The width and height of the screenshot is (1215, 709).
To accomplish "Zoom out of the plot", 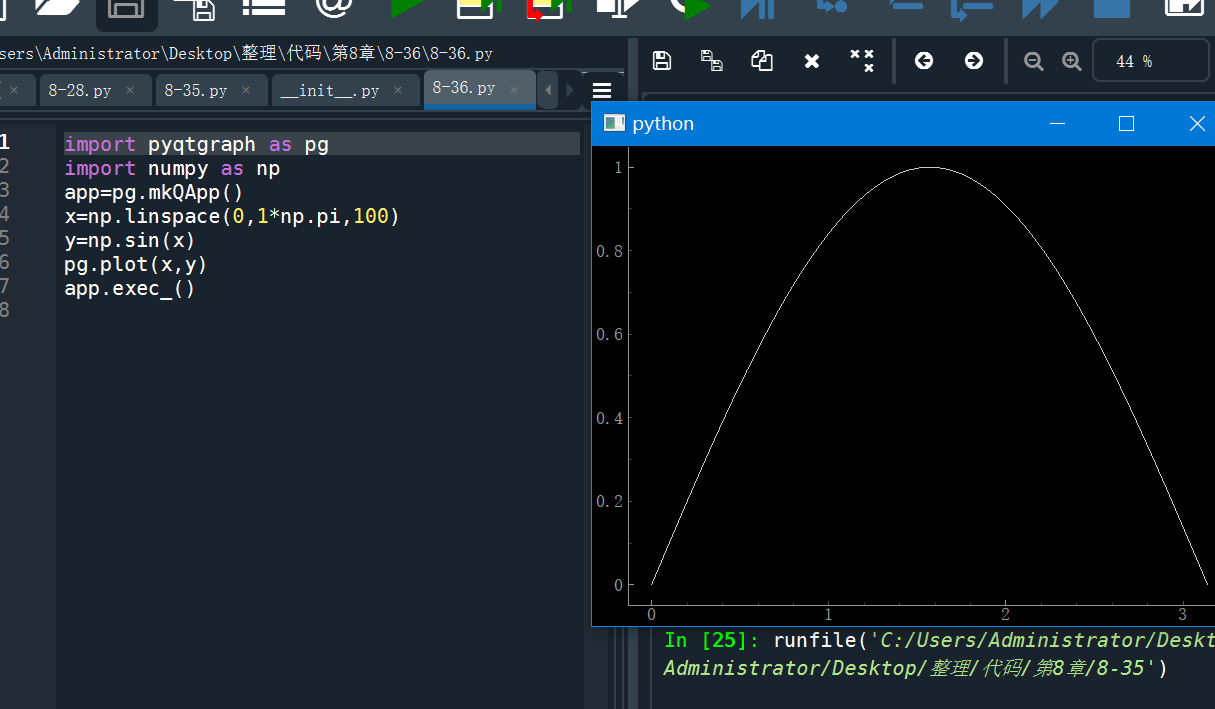I will pos(1034,61).
